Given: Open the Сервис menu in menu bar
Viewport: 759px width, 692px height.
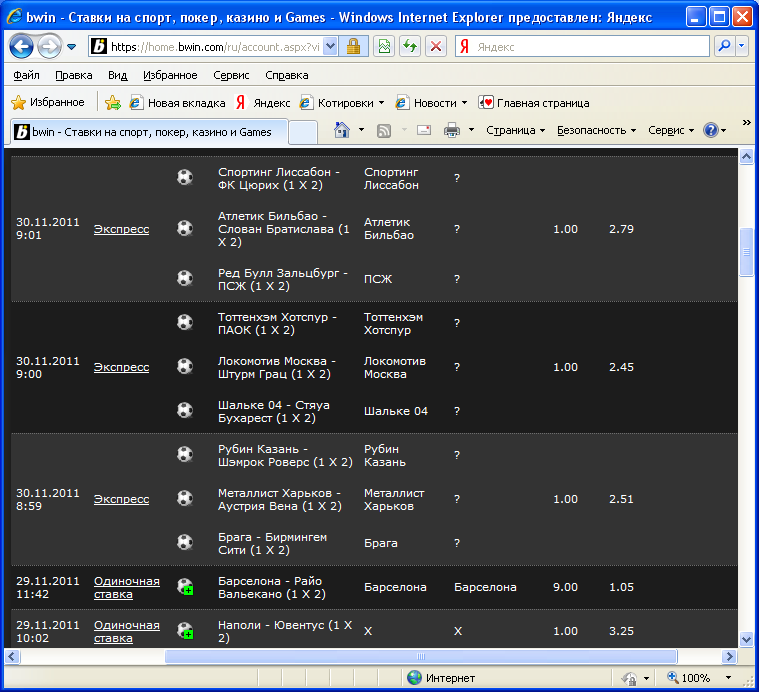Looking at the screenshot, I should tap(231, 75).
